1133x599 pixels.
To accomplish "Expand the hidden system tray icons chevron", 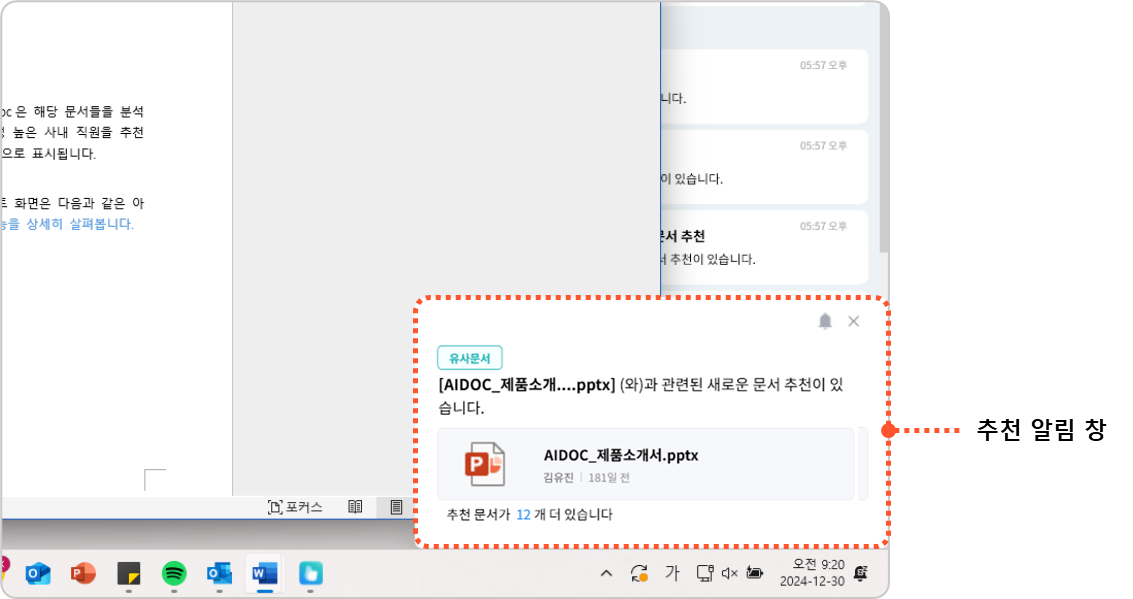I will coord(606,573).
